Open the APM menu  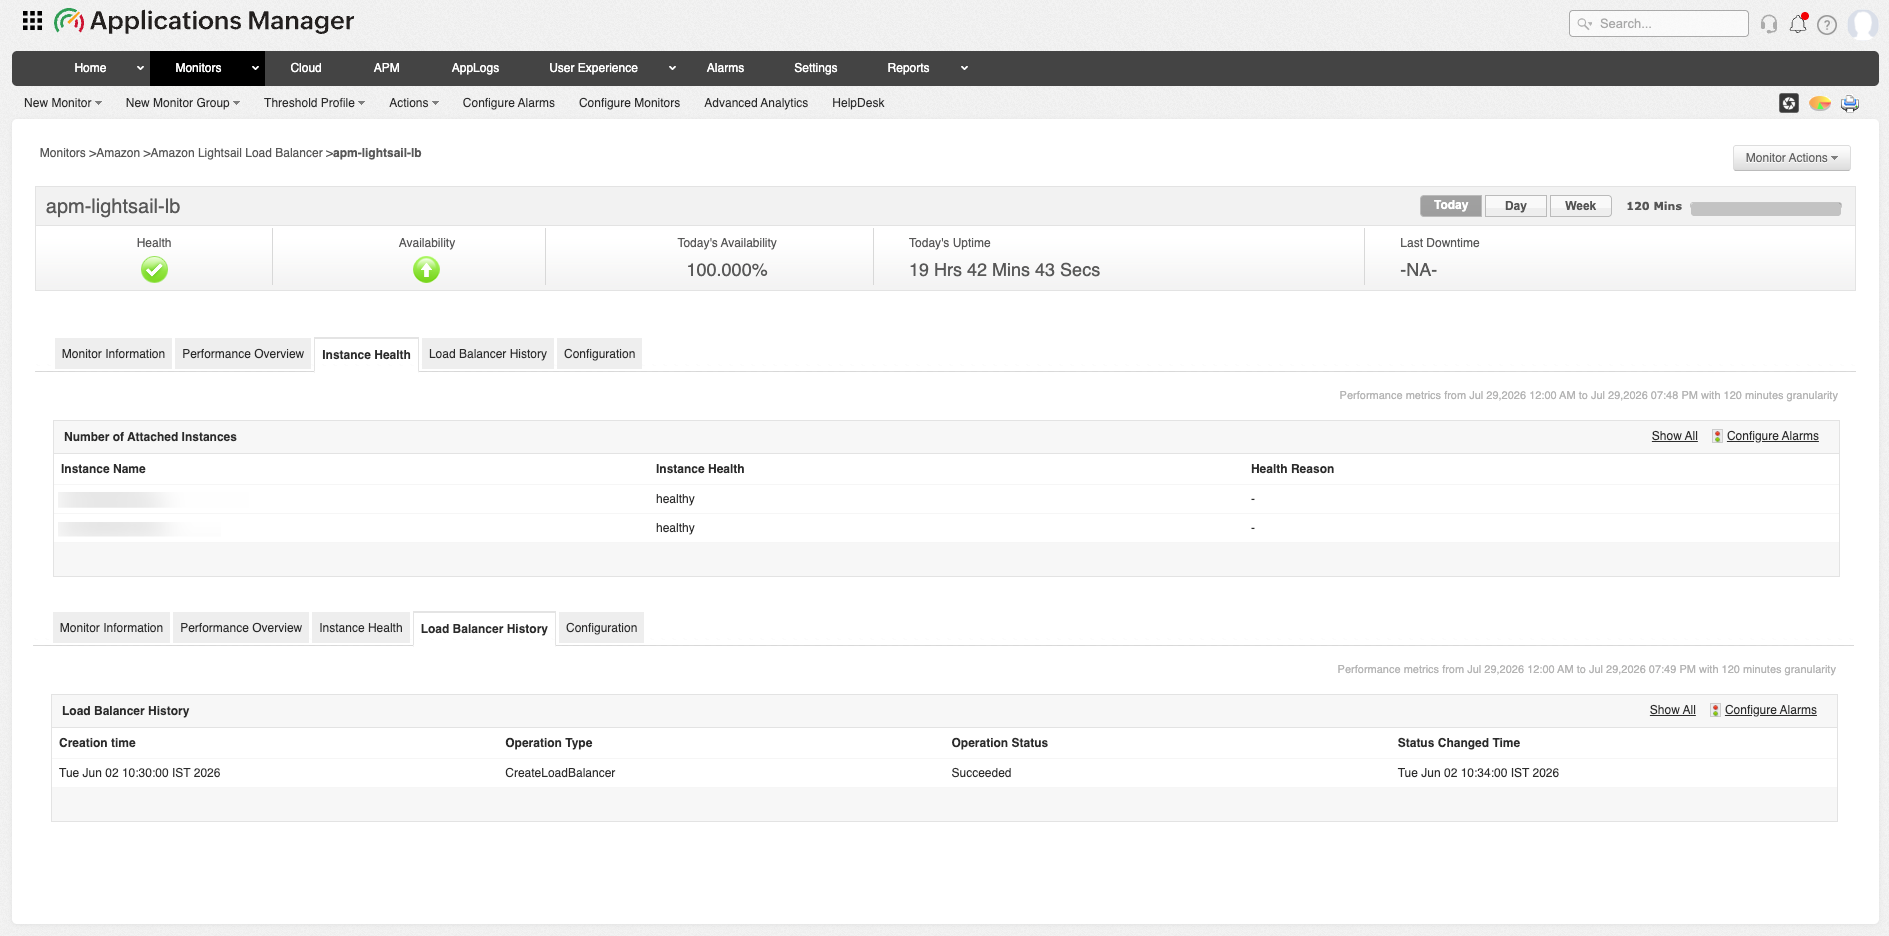pyautogui.click(x=387, y=68)
